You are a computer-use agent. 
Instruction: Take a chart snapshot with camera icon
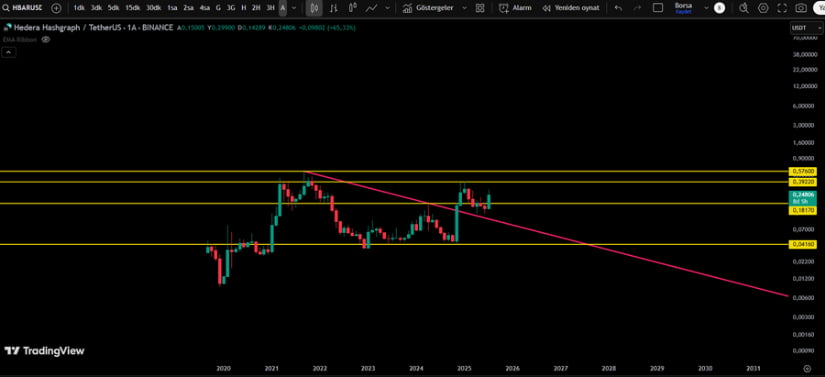[801, 8]
